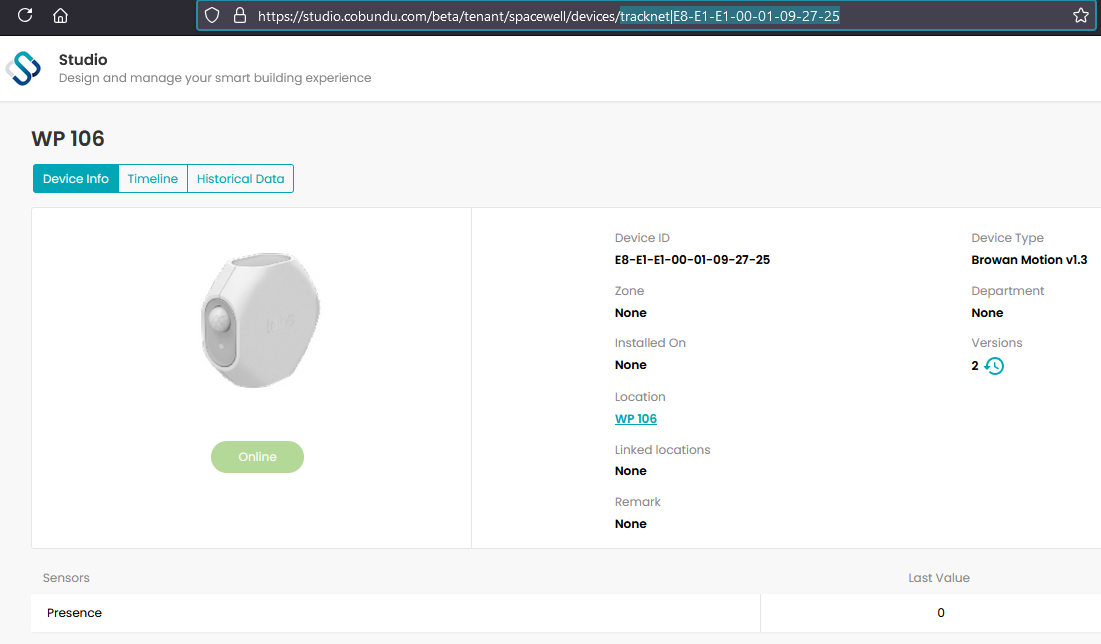This screenshot has width=1101, height=644.
Task: View site security via the padlock icon
Action: pyautogui.click(x=239, y=15)
